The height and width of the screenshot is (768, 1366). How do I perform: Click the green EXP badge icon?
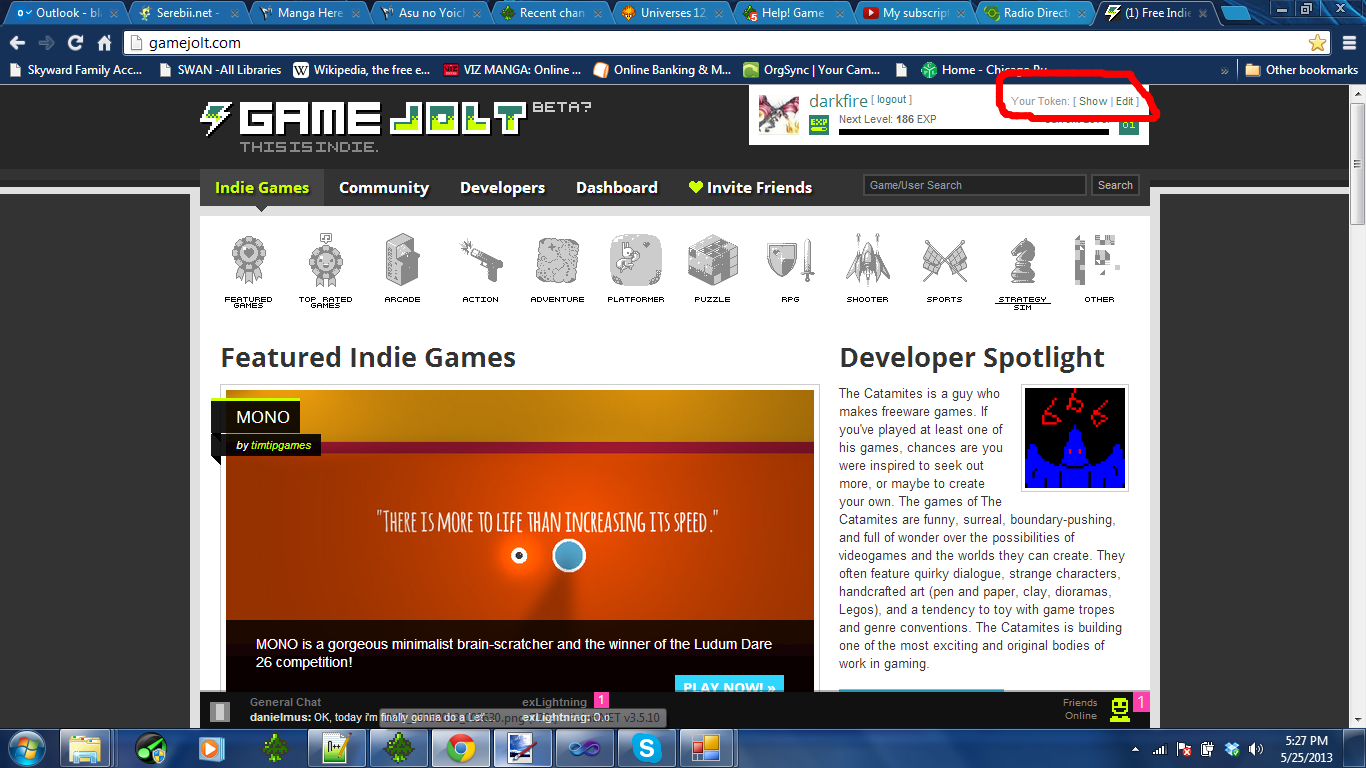click(819, 125)
